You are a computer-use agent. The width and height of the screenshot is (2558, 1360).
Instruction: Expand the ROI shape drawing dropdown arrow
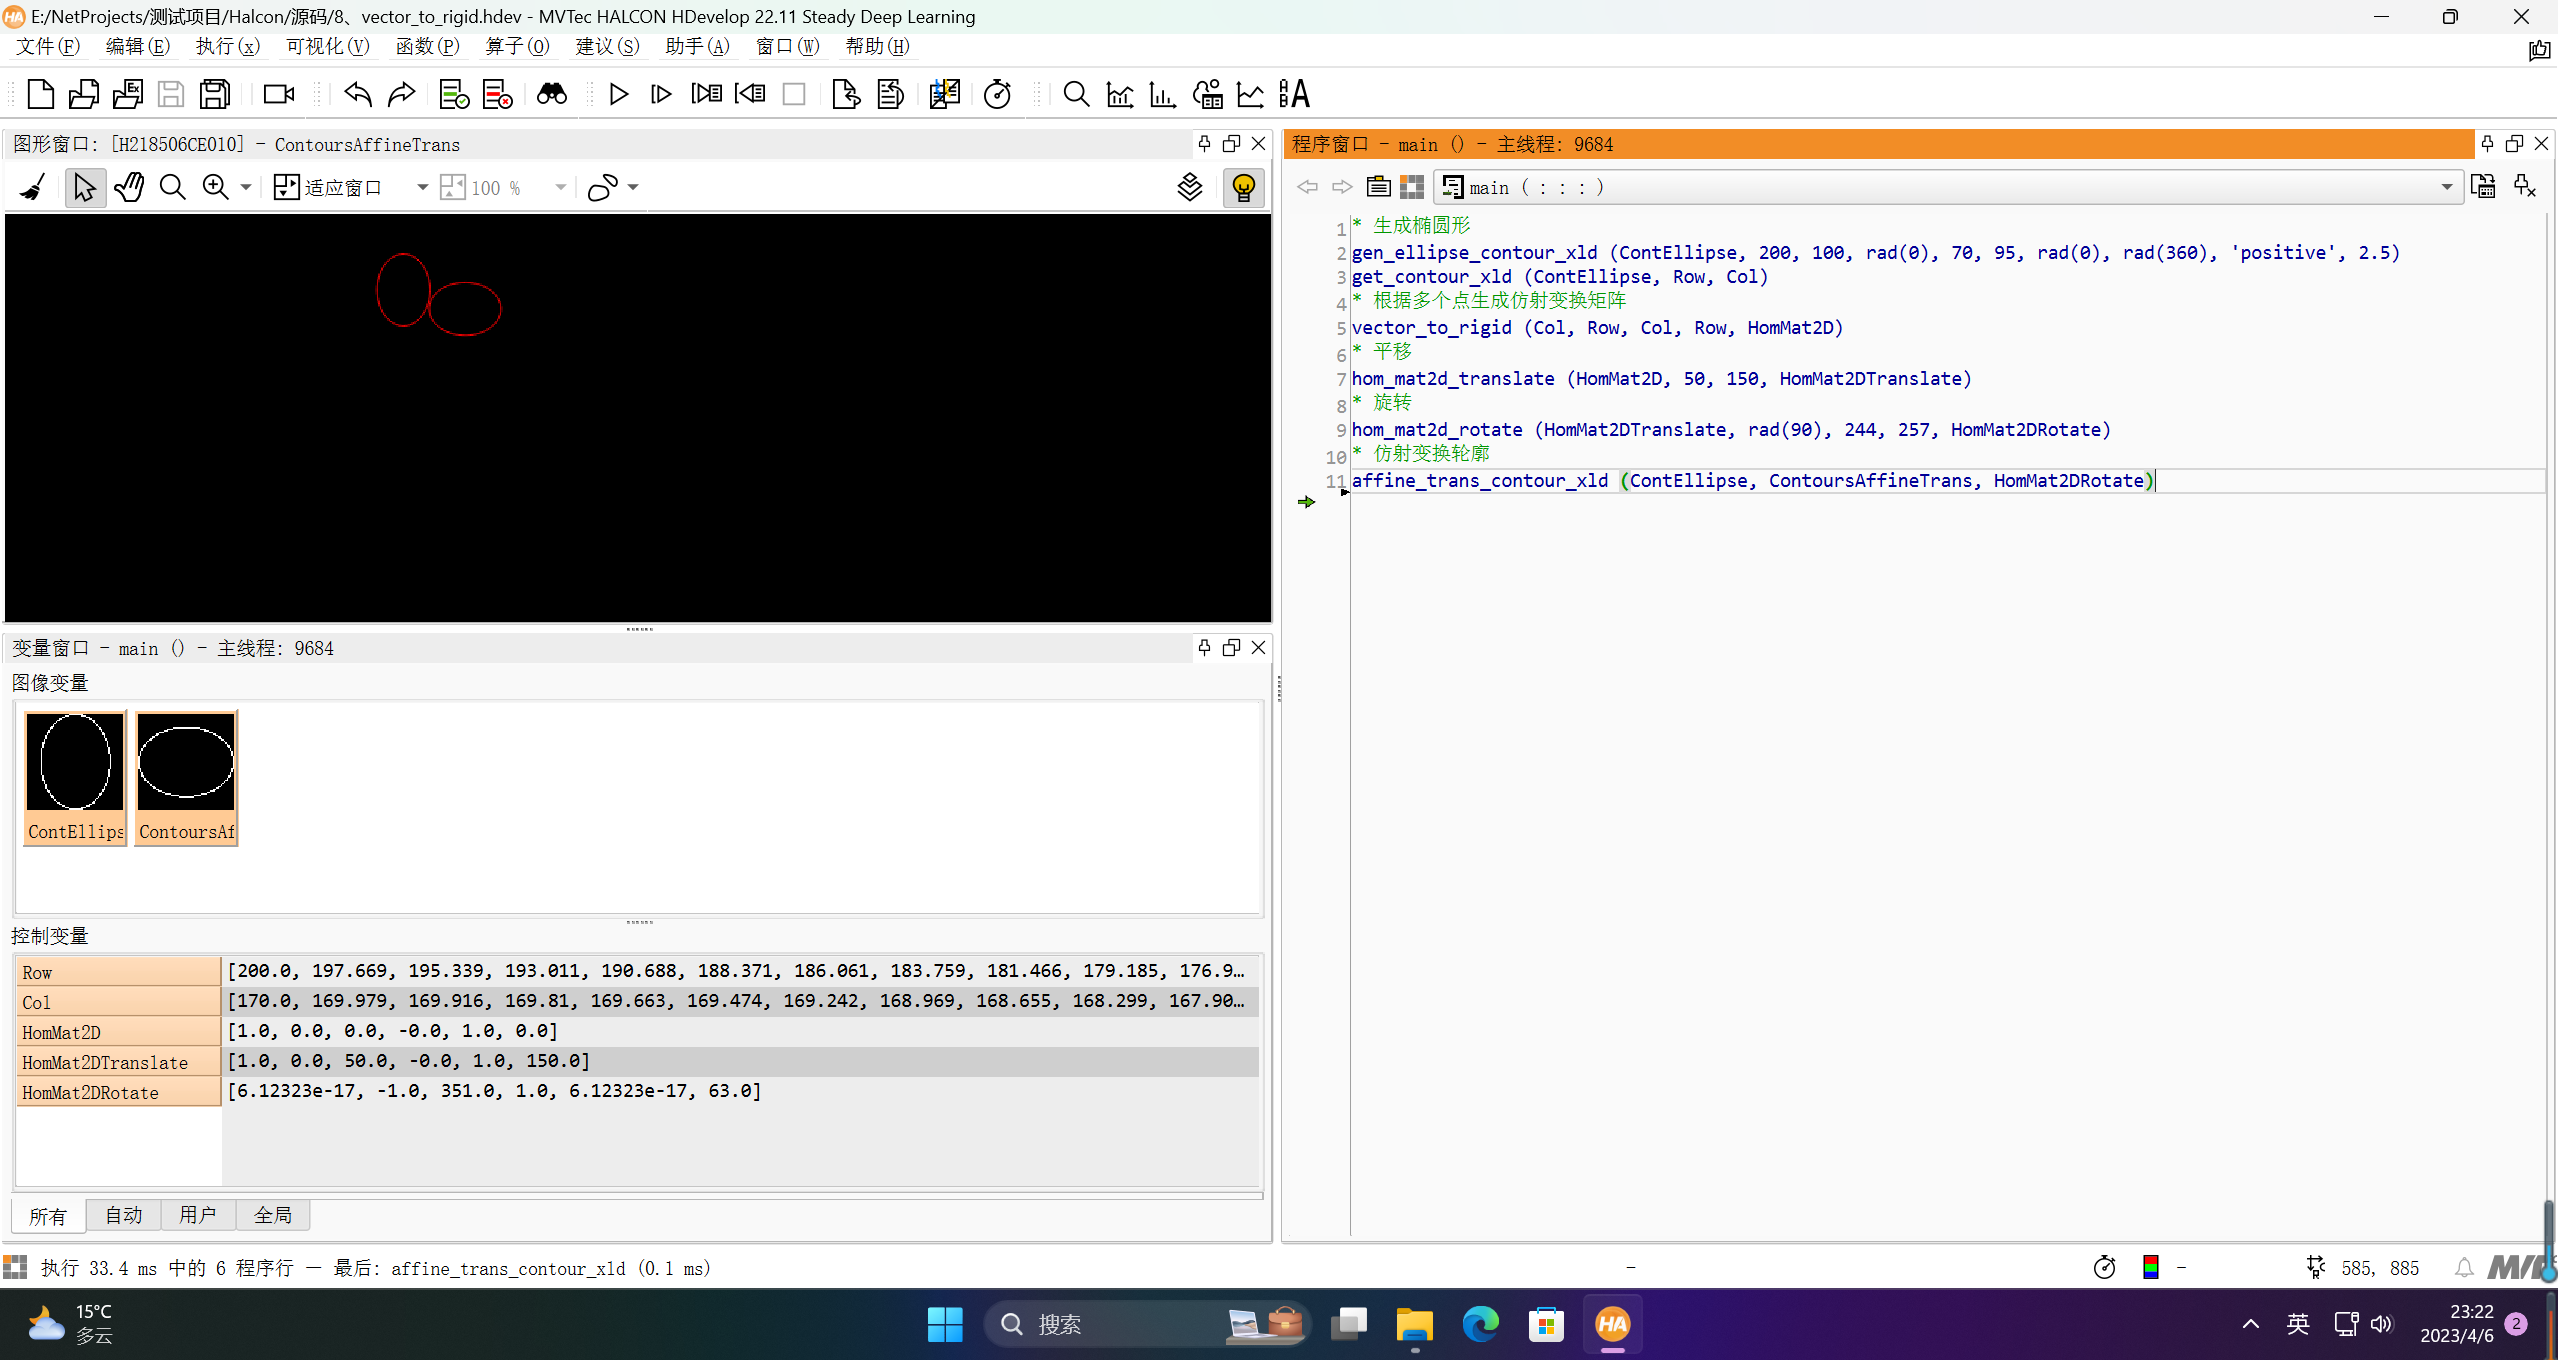(x=633, y=187)
